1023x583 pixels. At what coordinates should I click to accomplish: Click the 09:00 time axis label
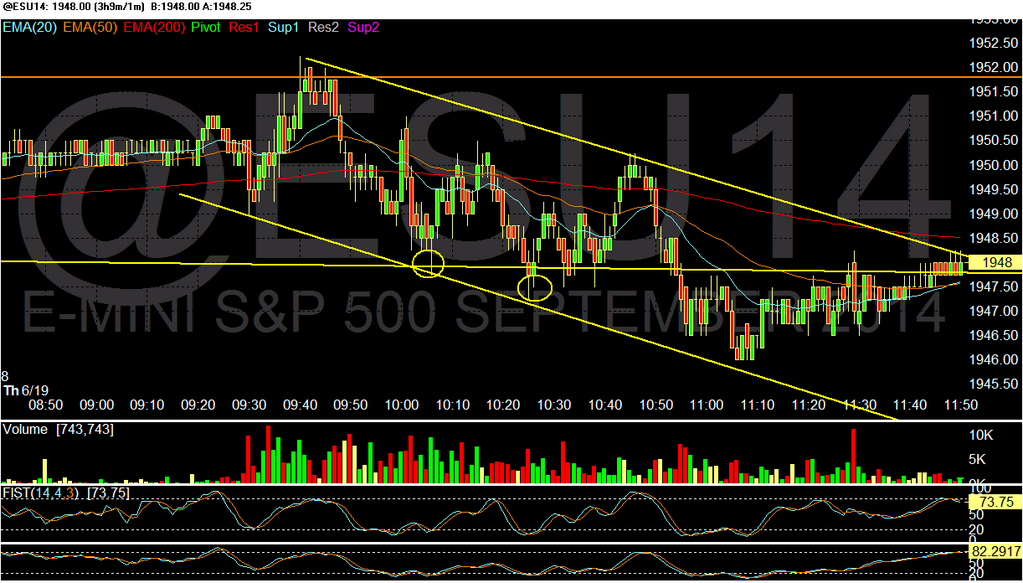97,405
